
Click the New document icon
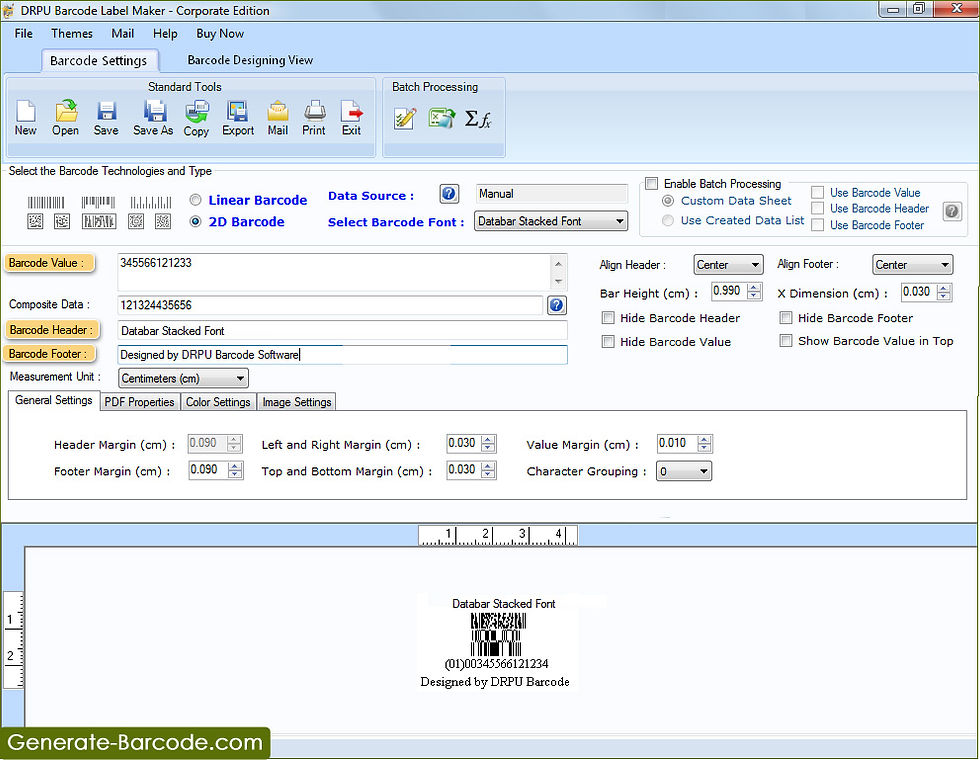[x=26, y=118]
